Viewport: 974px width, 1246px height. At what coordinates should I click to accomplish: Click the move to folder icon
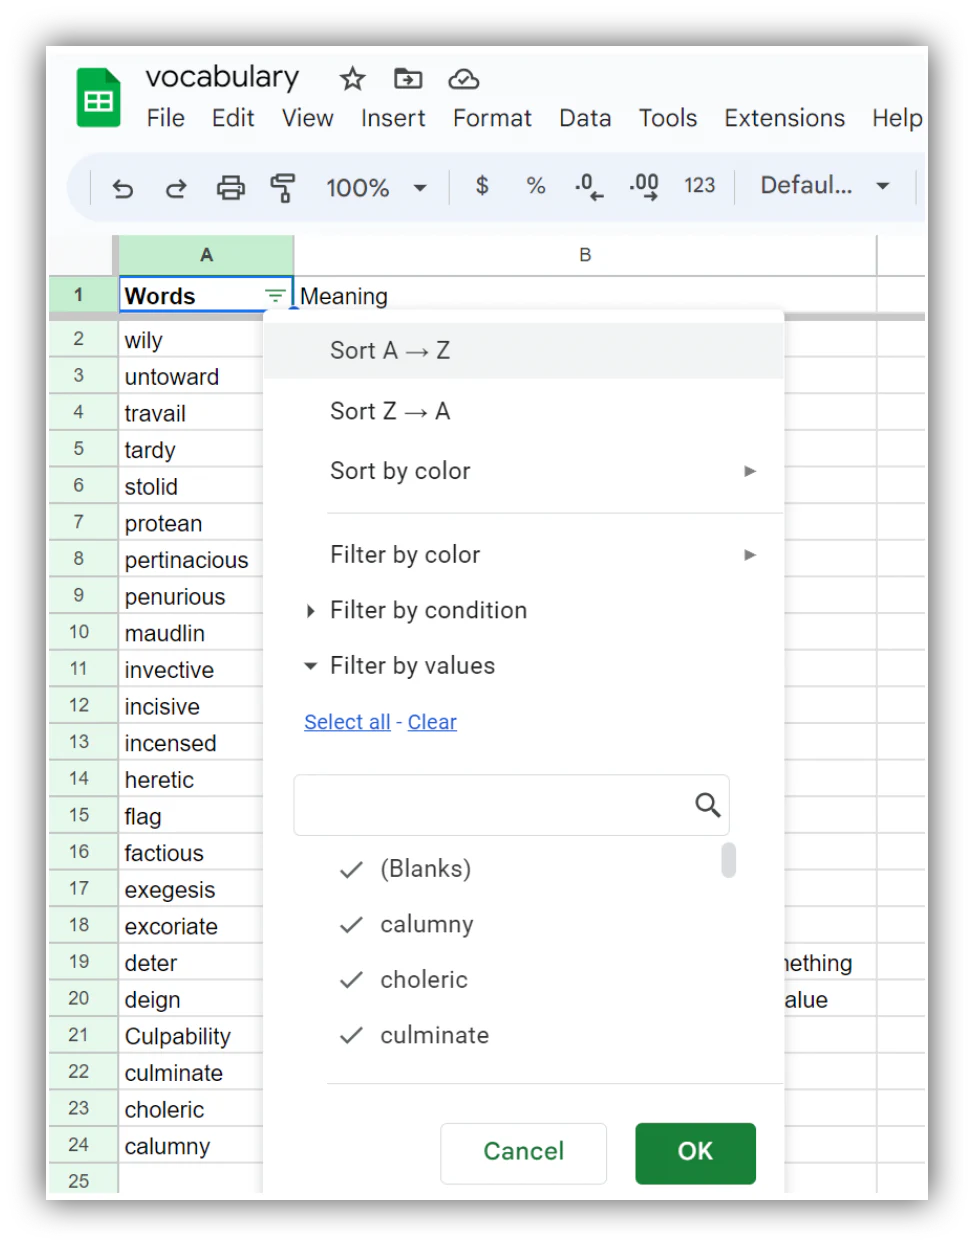[408, 78]
